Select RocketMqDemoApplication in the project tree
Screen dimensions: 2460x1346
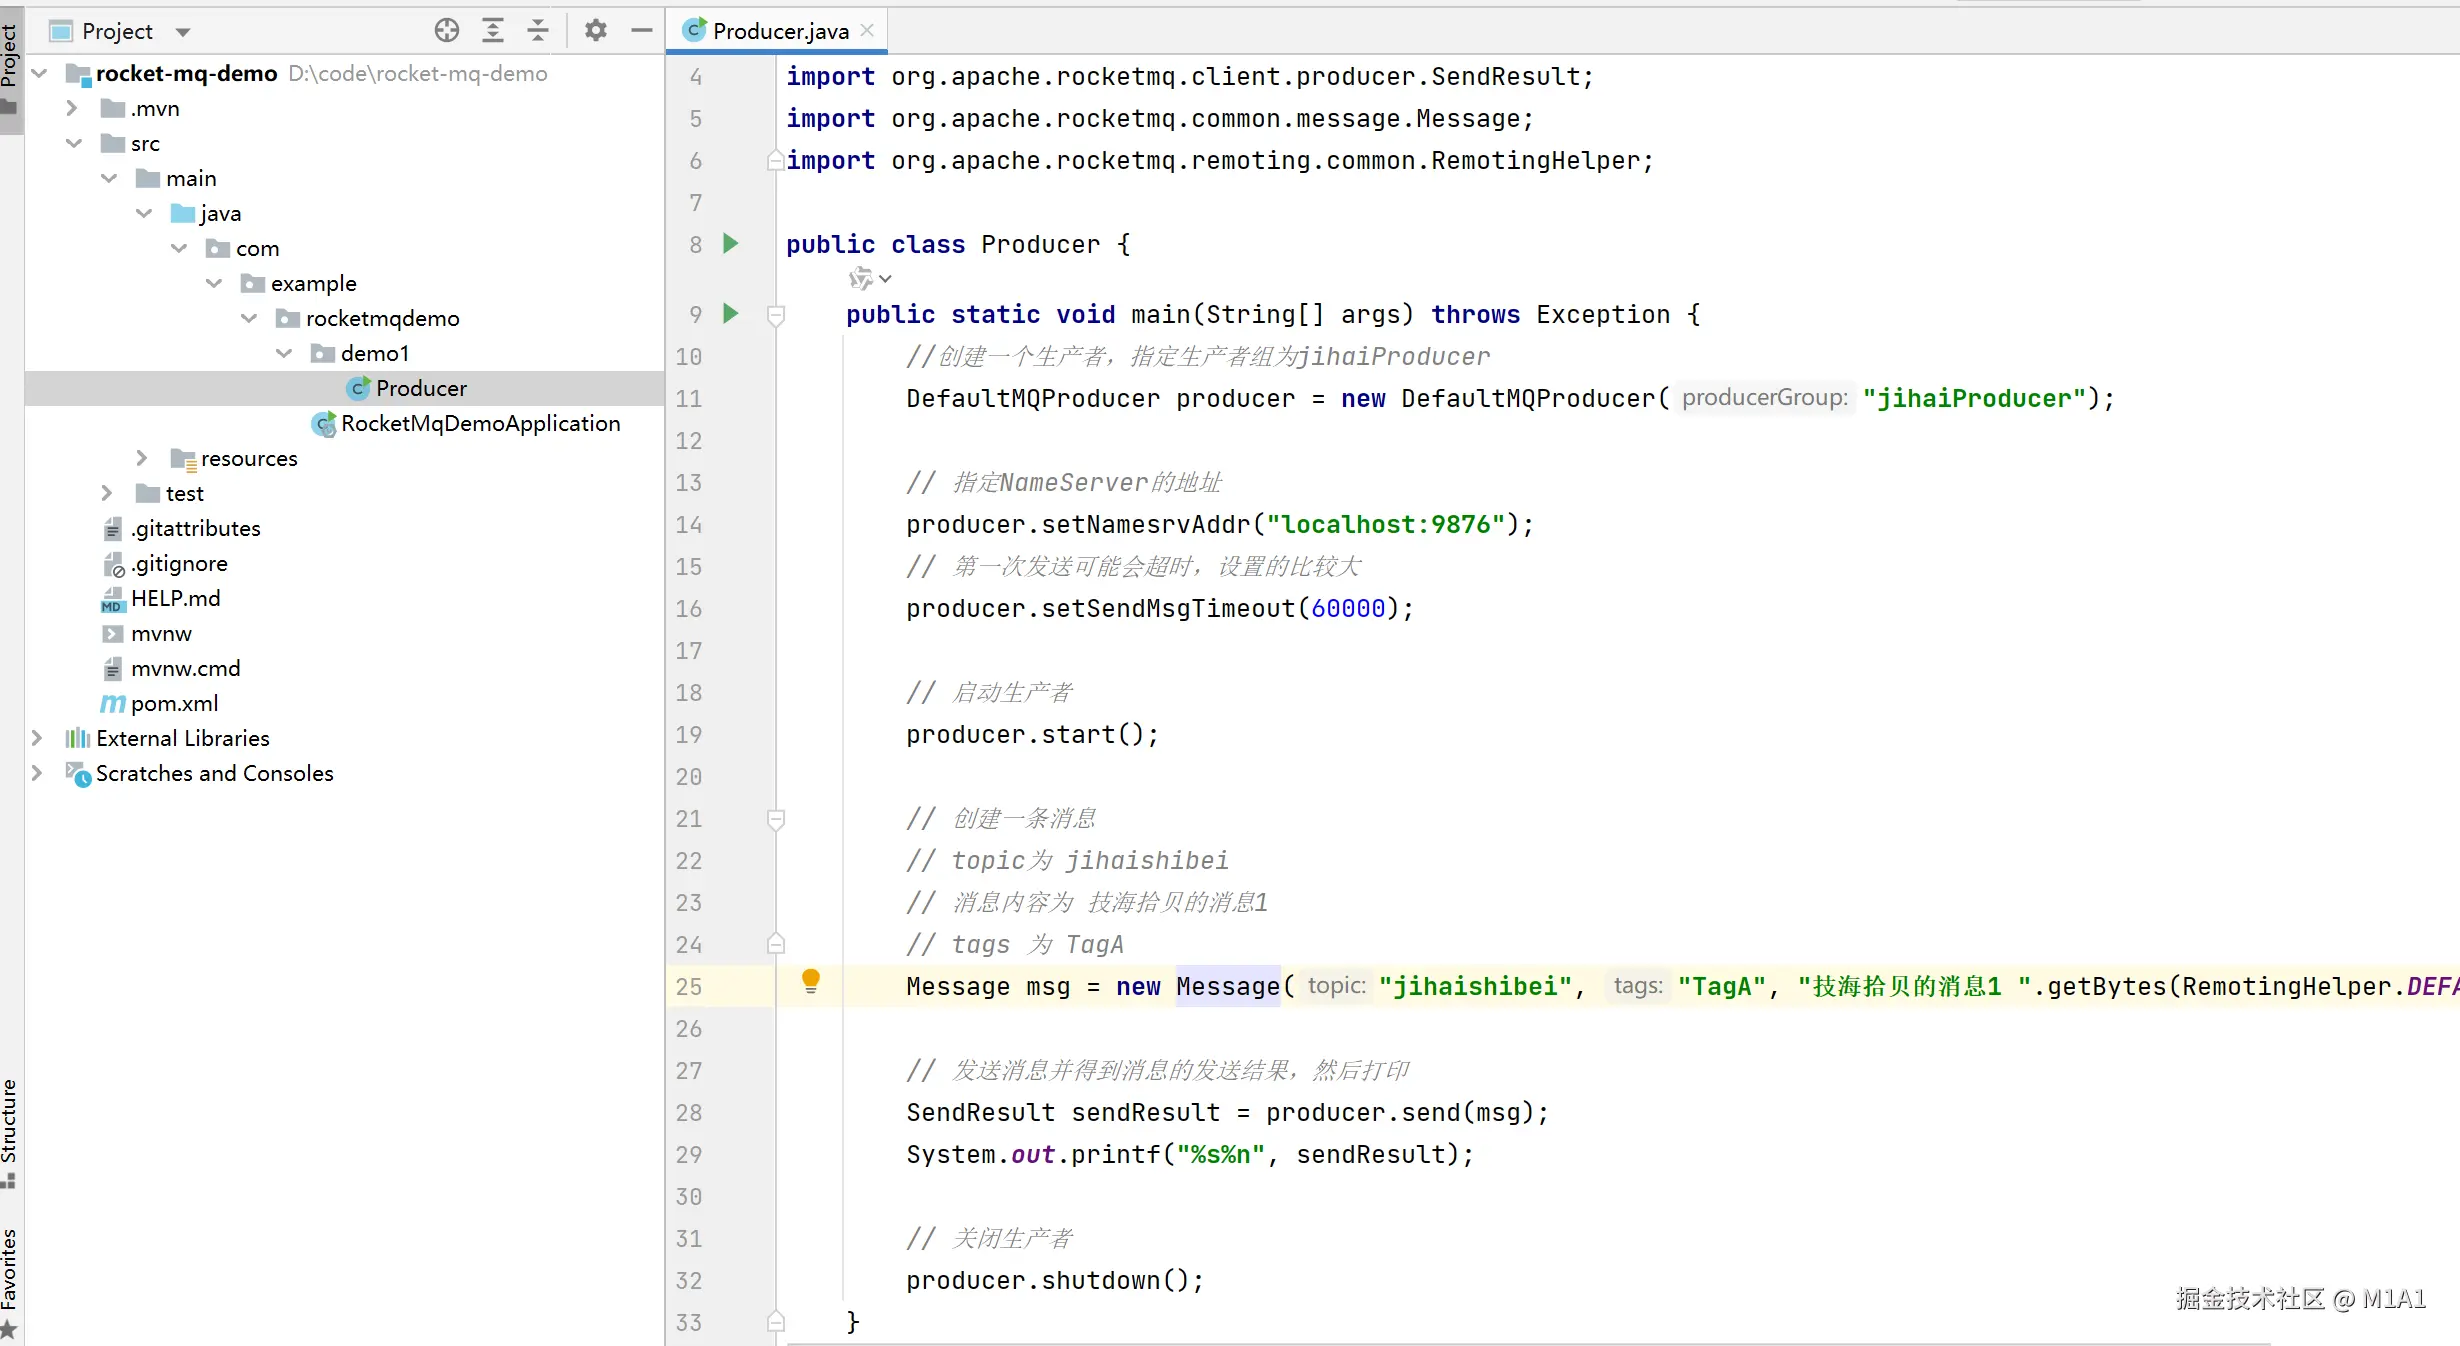(x=480, y=424)
